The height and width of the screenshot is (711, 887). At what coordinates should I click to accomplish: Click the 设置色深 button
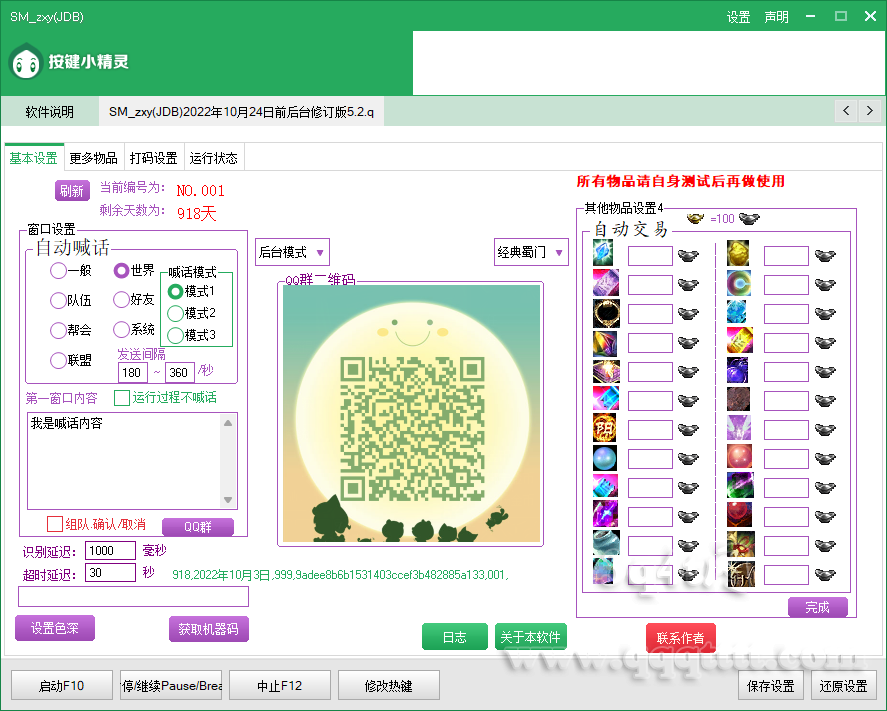55,628
